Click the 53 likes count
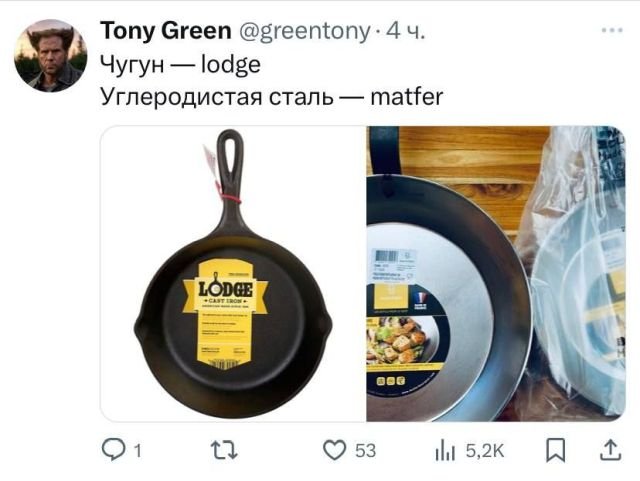This screenshot has width=640, height=481. [x=365, y=451]
